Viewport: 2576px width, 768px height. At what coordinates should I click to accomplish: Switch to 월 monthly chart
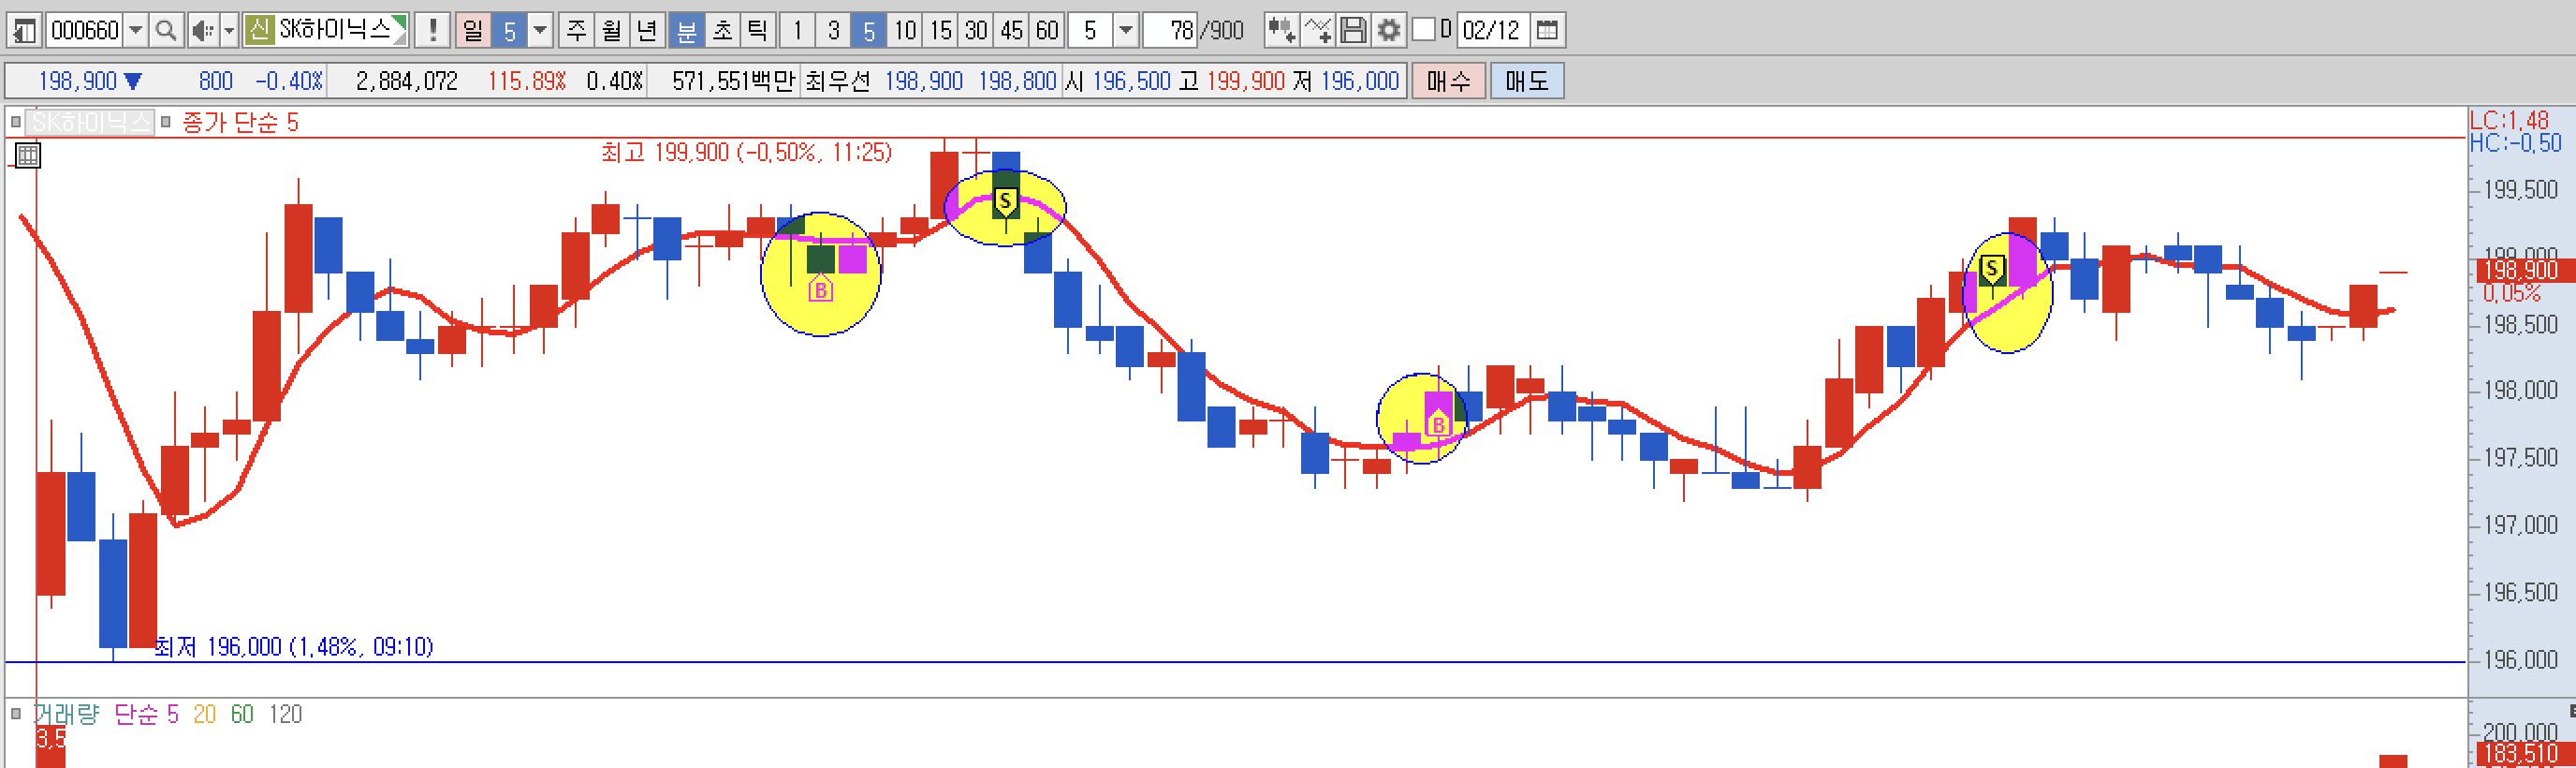pyautogui.click(x=611, y=30)
